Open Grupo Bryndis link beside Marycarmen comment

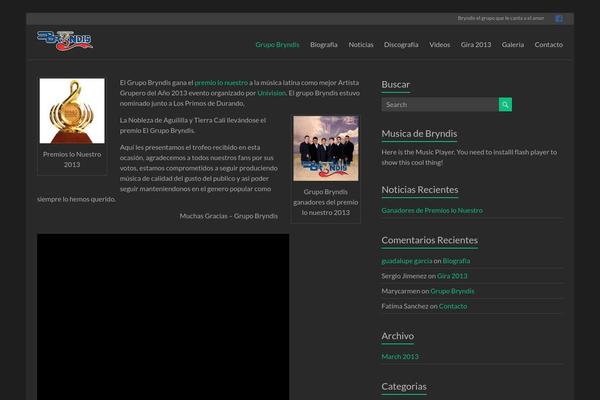[452, 291]
